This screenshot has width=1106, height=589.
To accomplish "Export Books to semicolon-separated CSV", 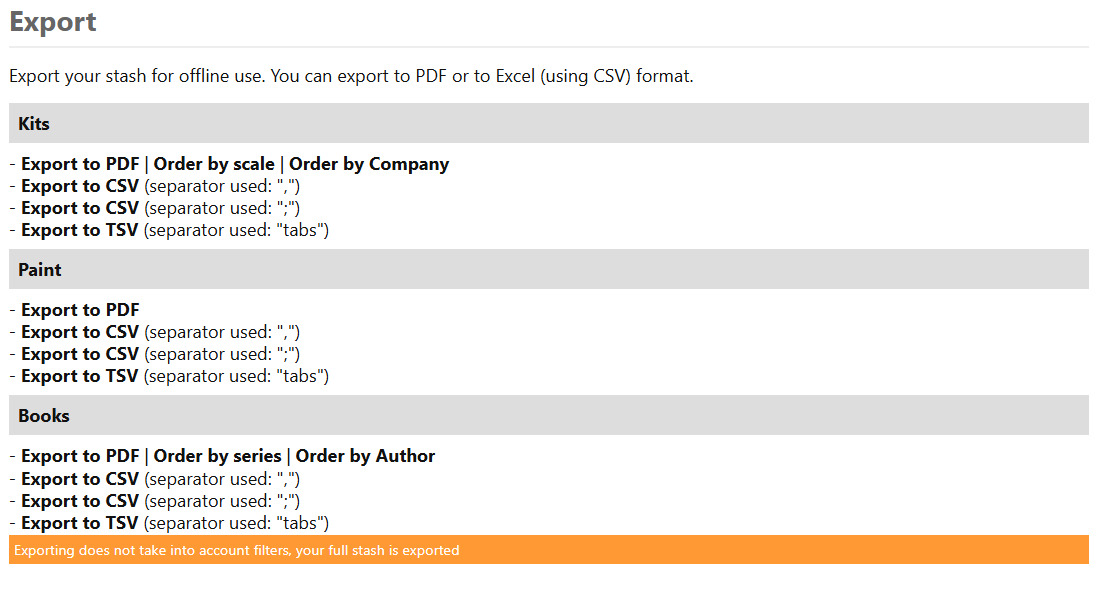I will (80, 501).
